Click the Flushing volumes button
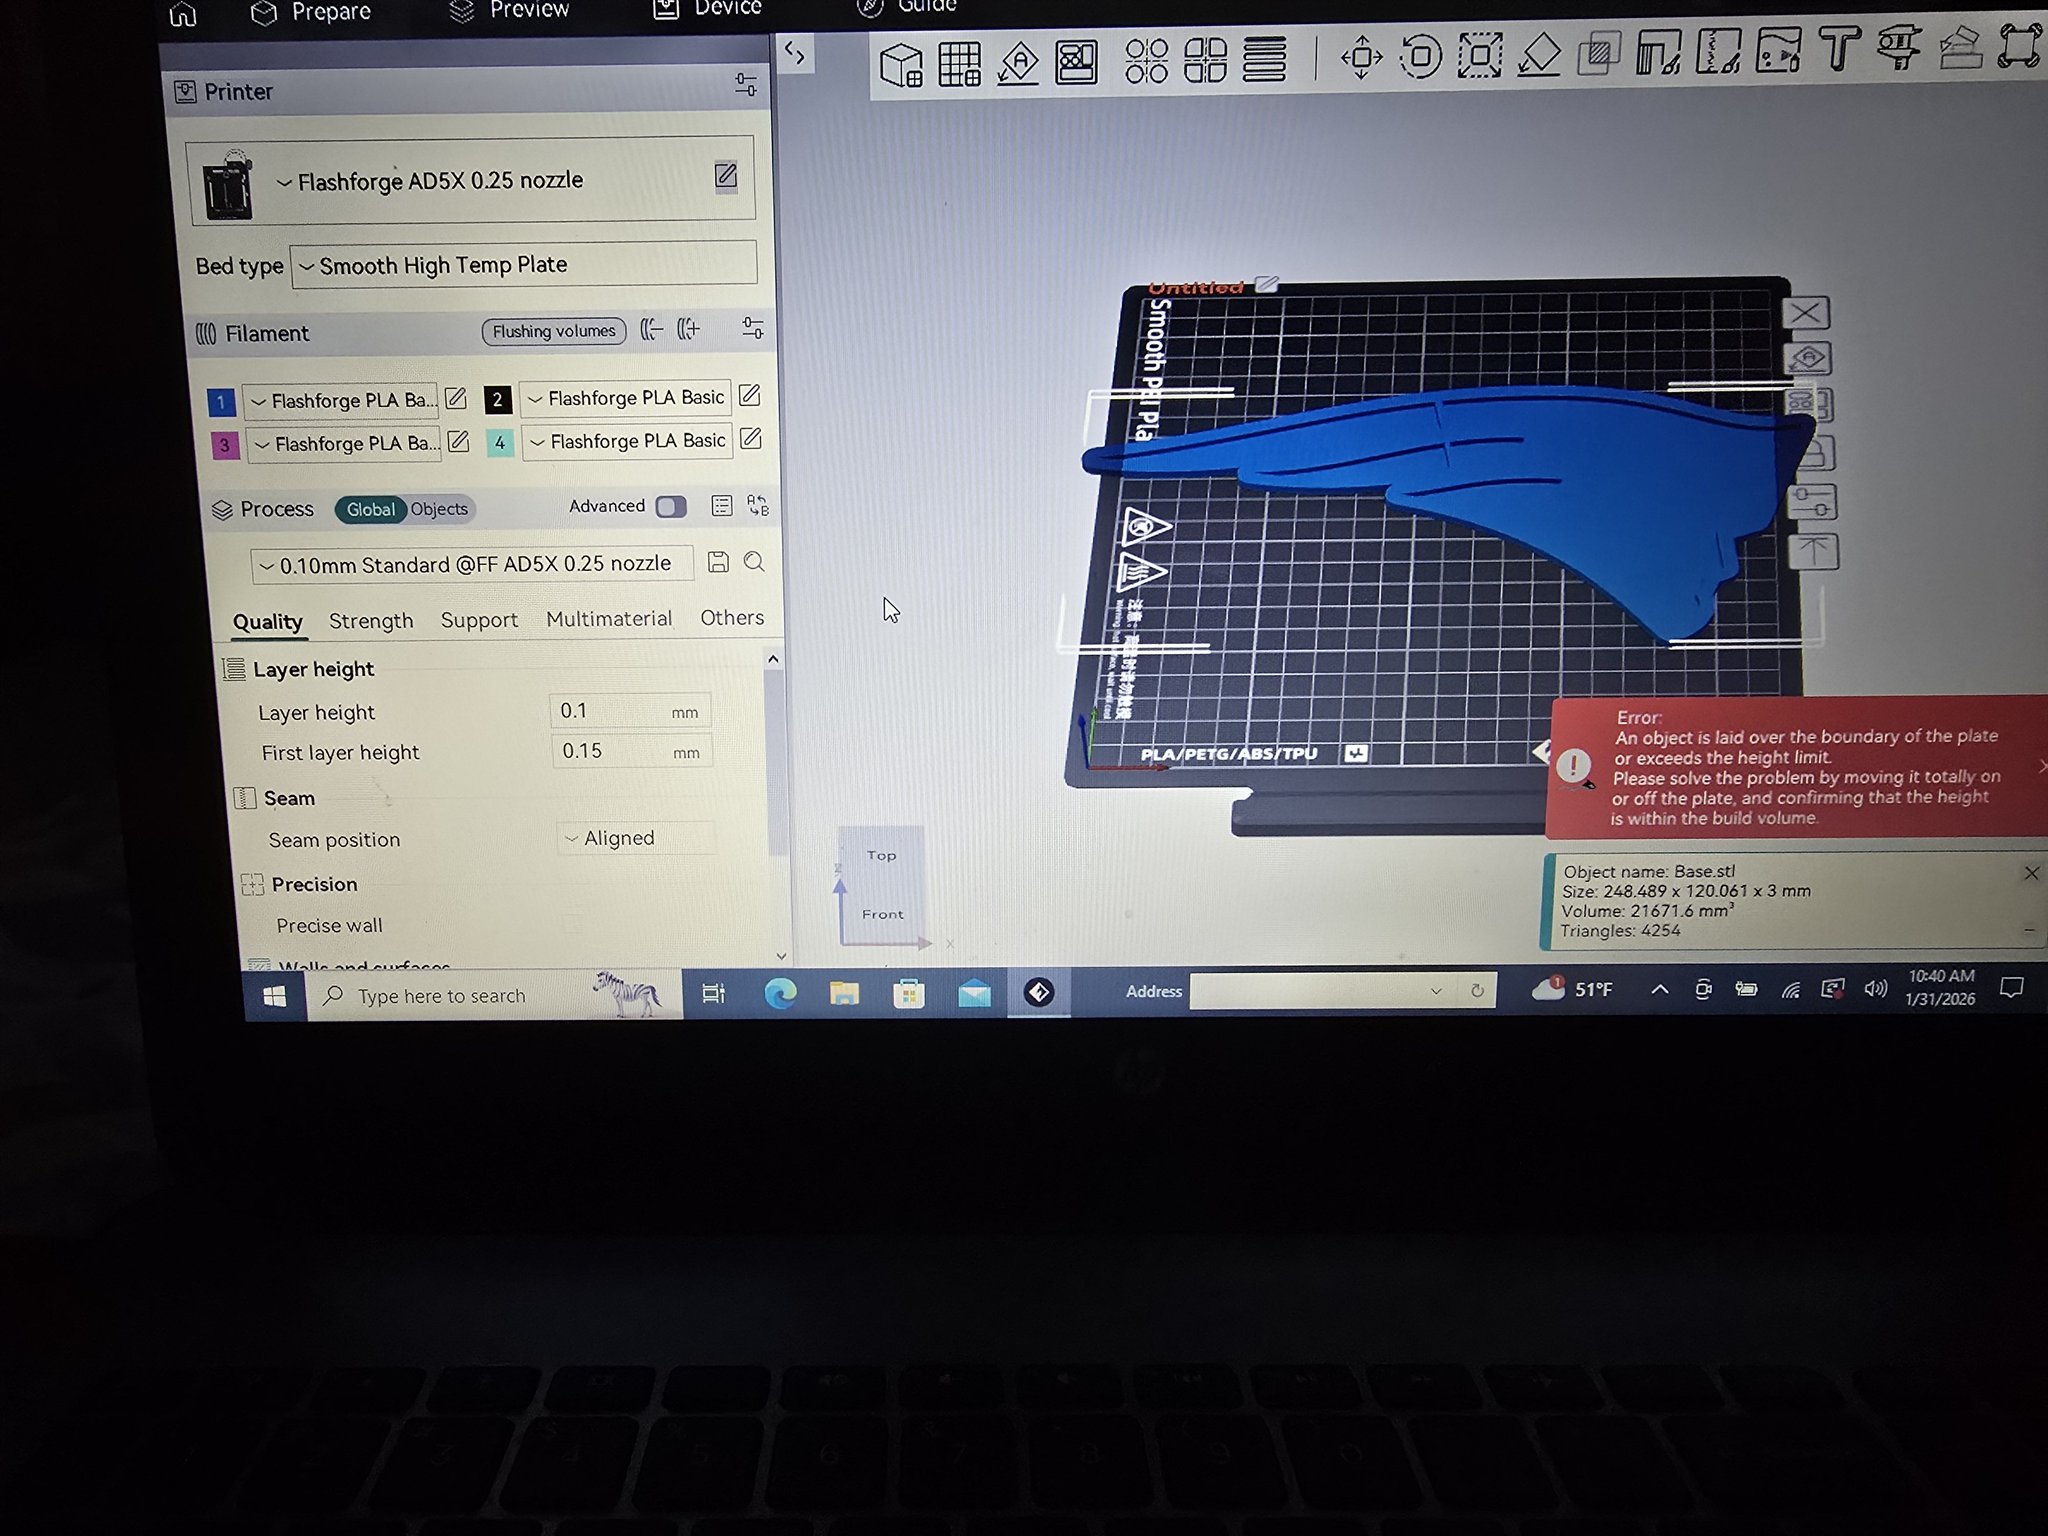This screenshot has height=1536, width=2048. click(554, 331)
